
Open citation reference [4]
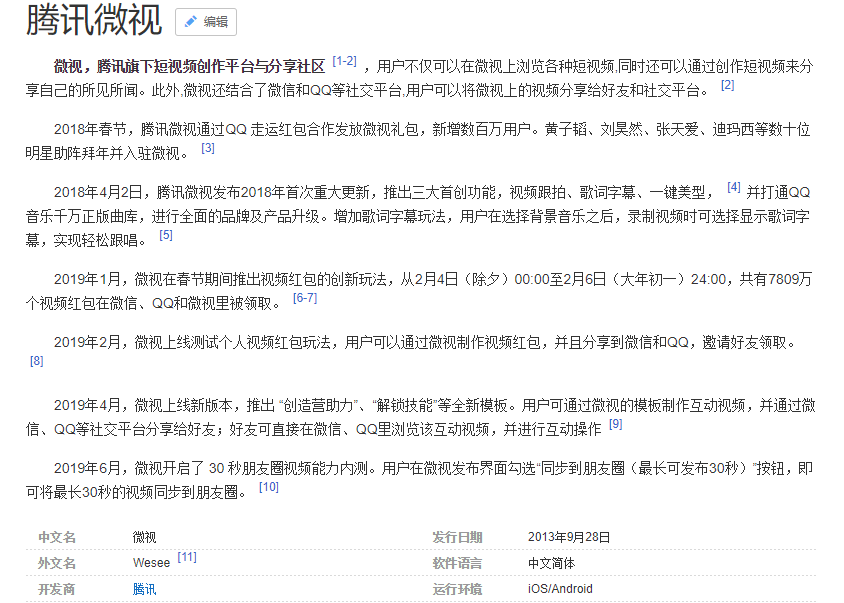734,187
